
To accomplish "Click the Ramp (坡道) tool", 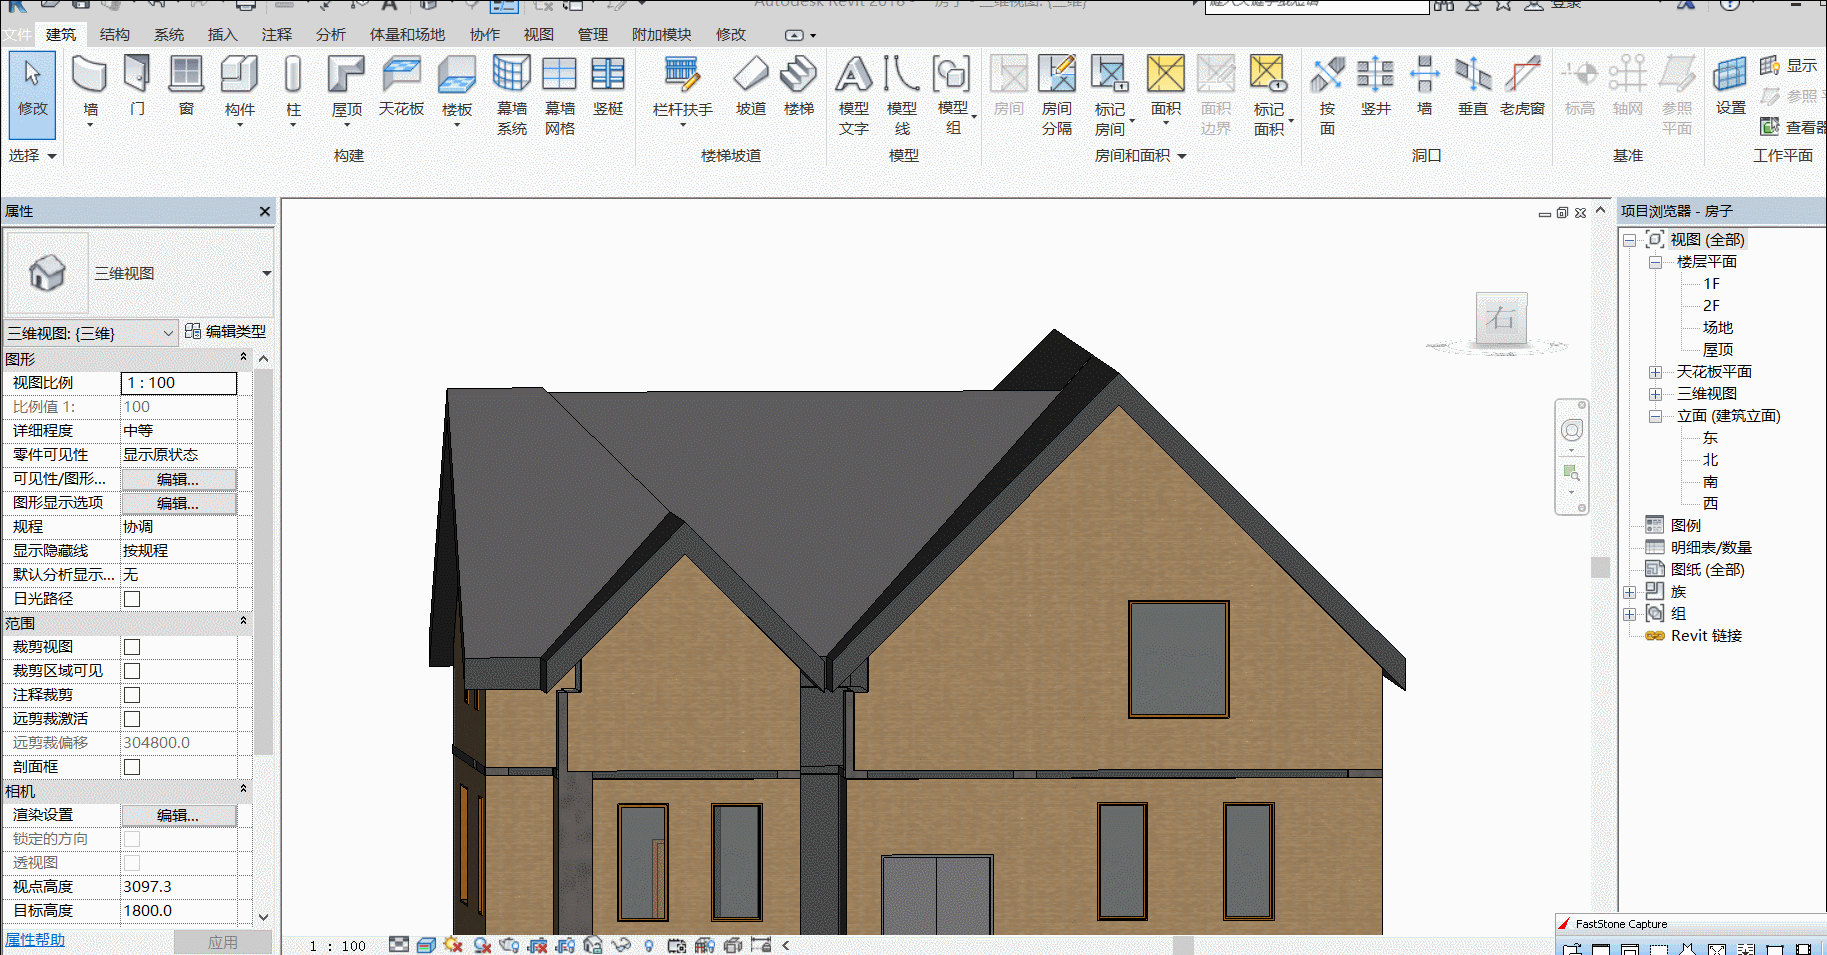I will [x=751, y=86].
